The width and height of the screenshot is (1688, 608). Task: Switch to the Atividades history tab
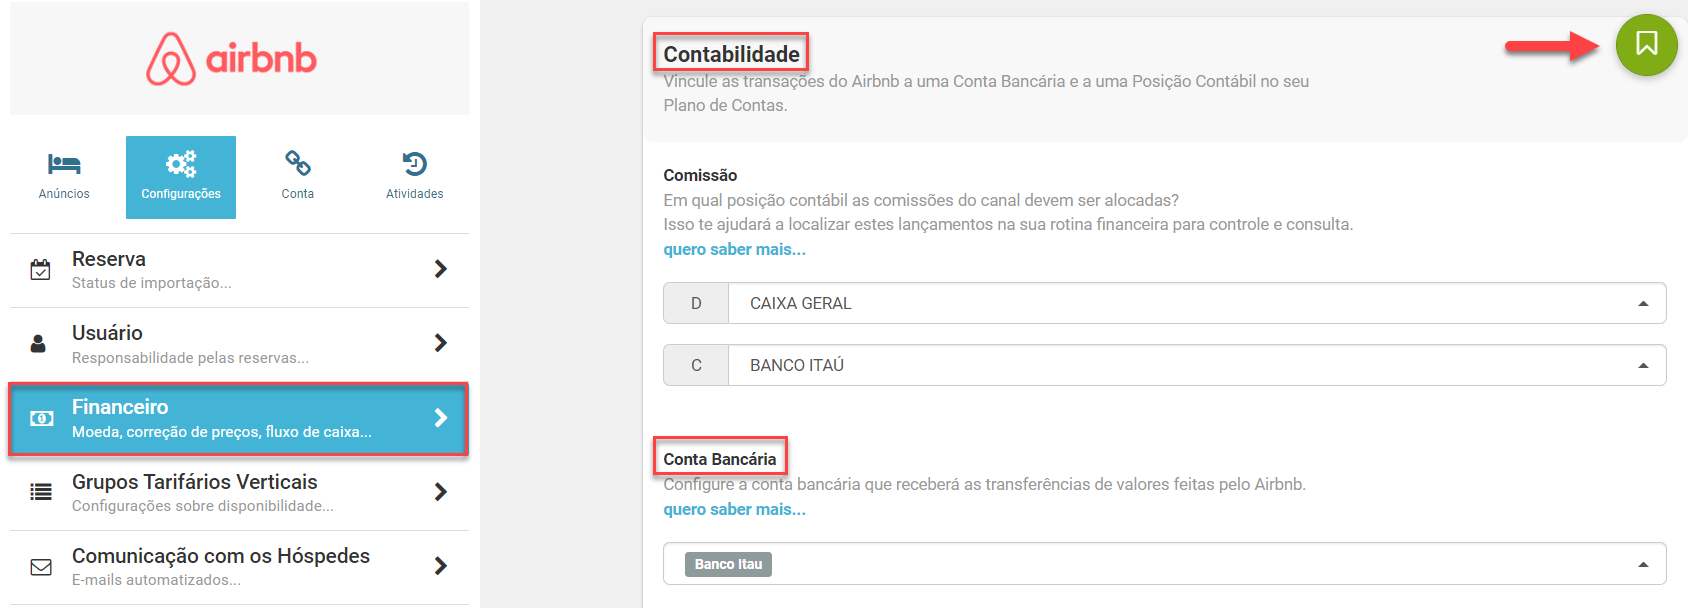[x=414, y=176]
